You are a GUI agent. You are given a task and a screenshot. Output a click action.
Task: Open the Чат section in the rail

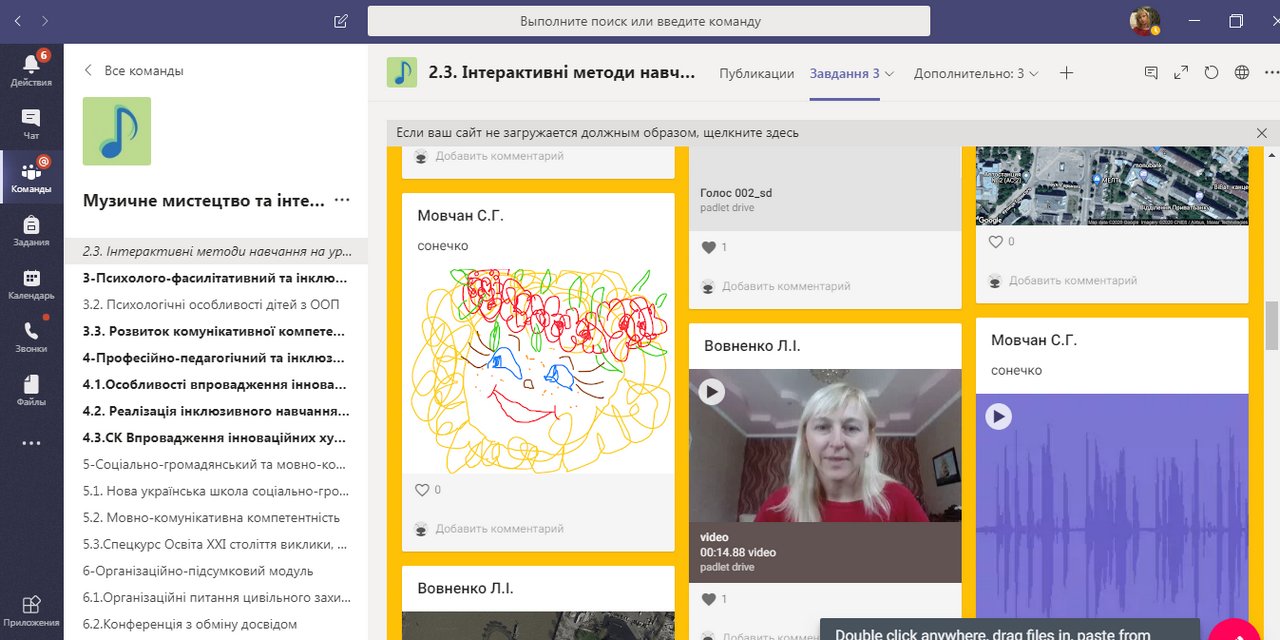pyautogui.click(x=31, y=123)
